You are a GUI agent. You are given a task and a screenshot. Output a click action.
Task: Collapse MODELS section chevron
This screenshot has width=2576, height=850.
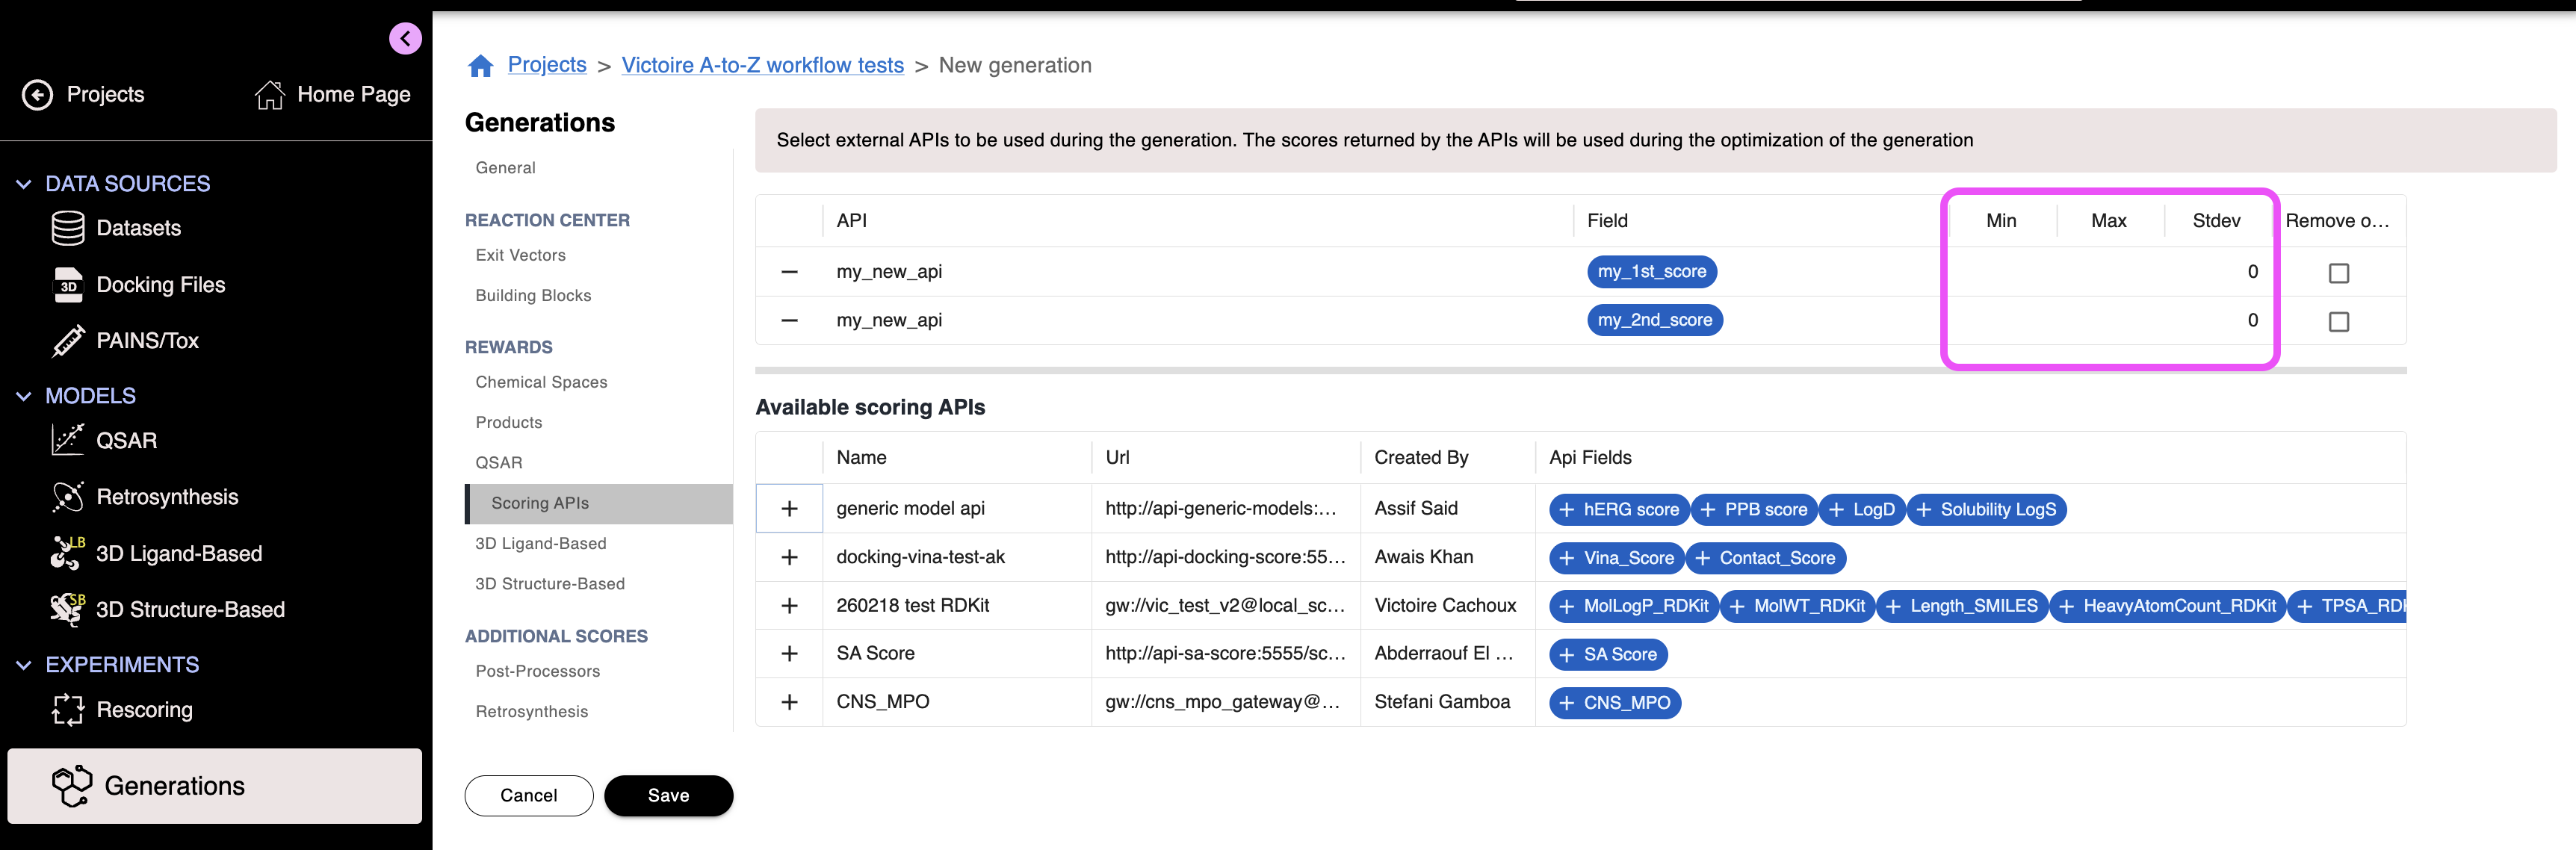24,396
